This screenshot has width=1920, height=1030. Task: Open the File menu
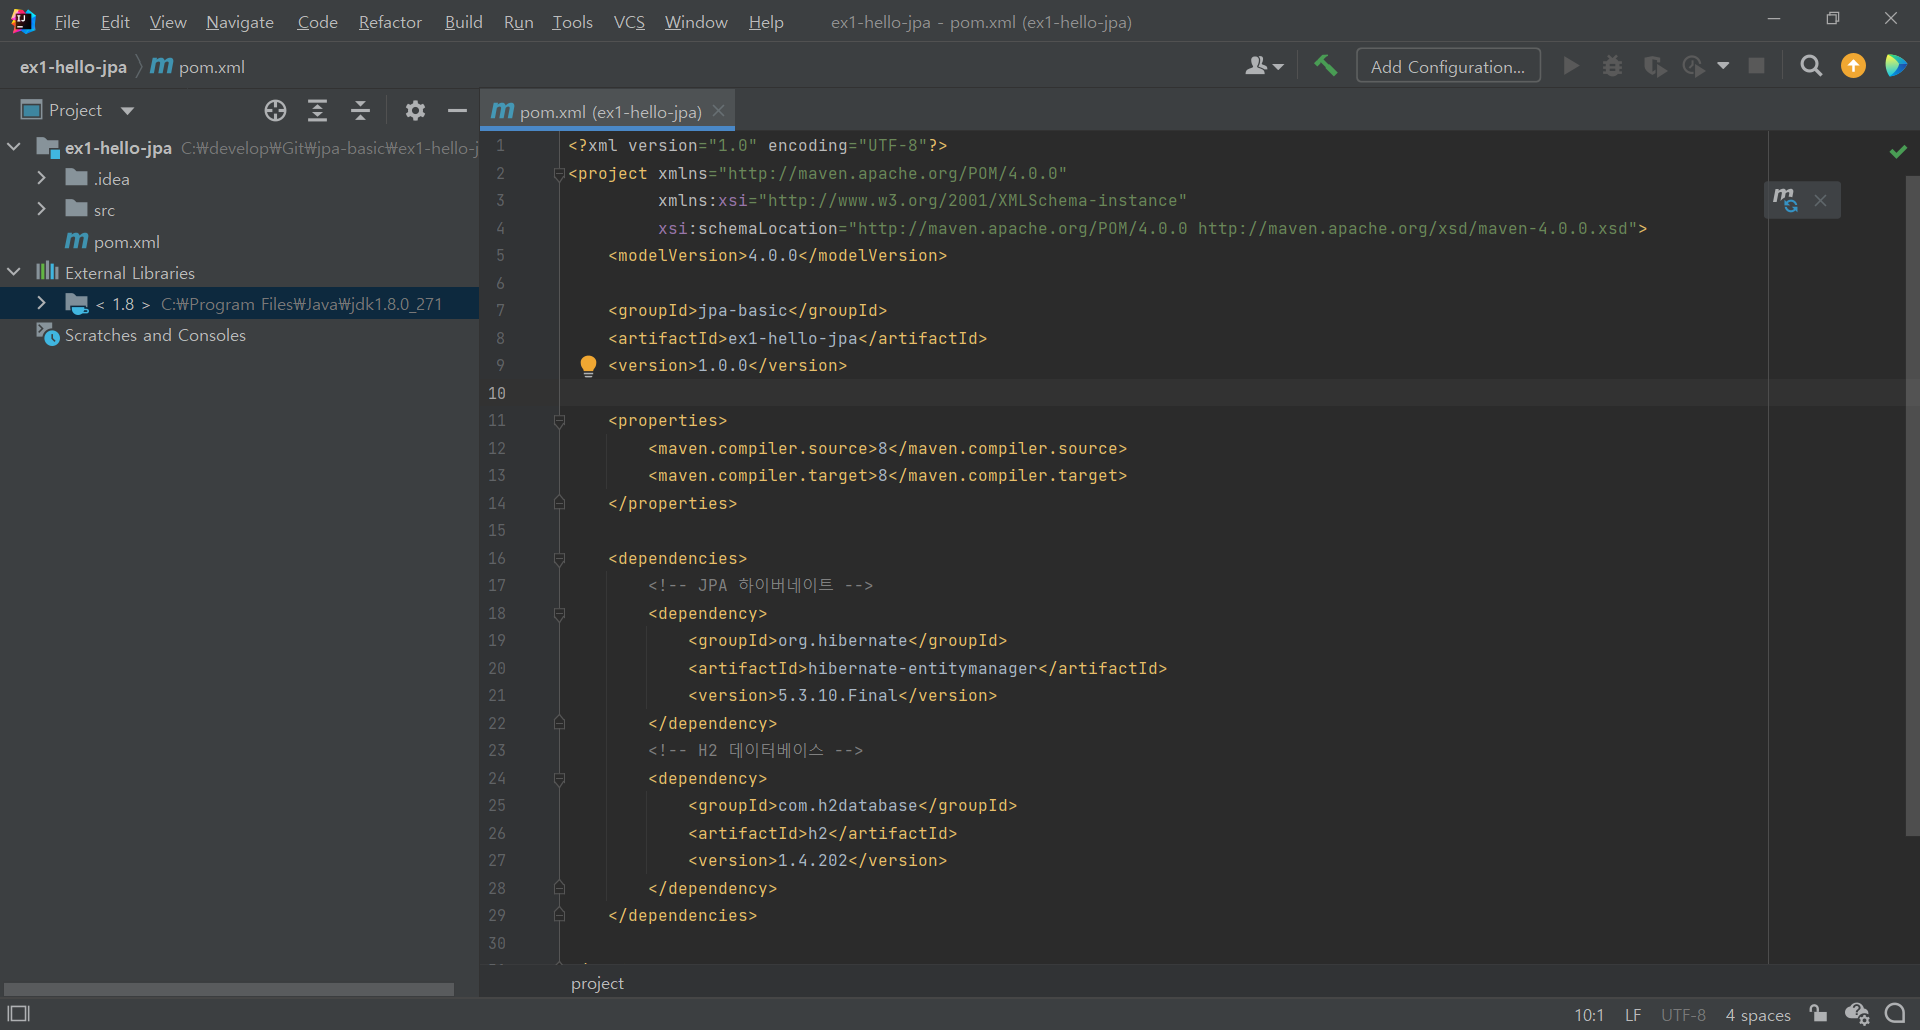(67, 22)
